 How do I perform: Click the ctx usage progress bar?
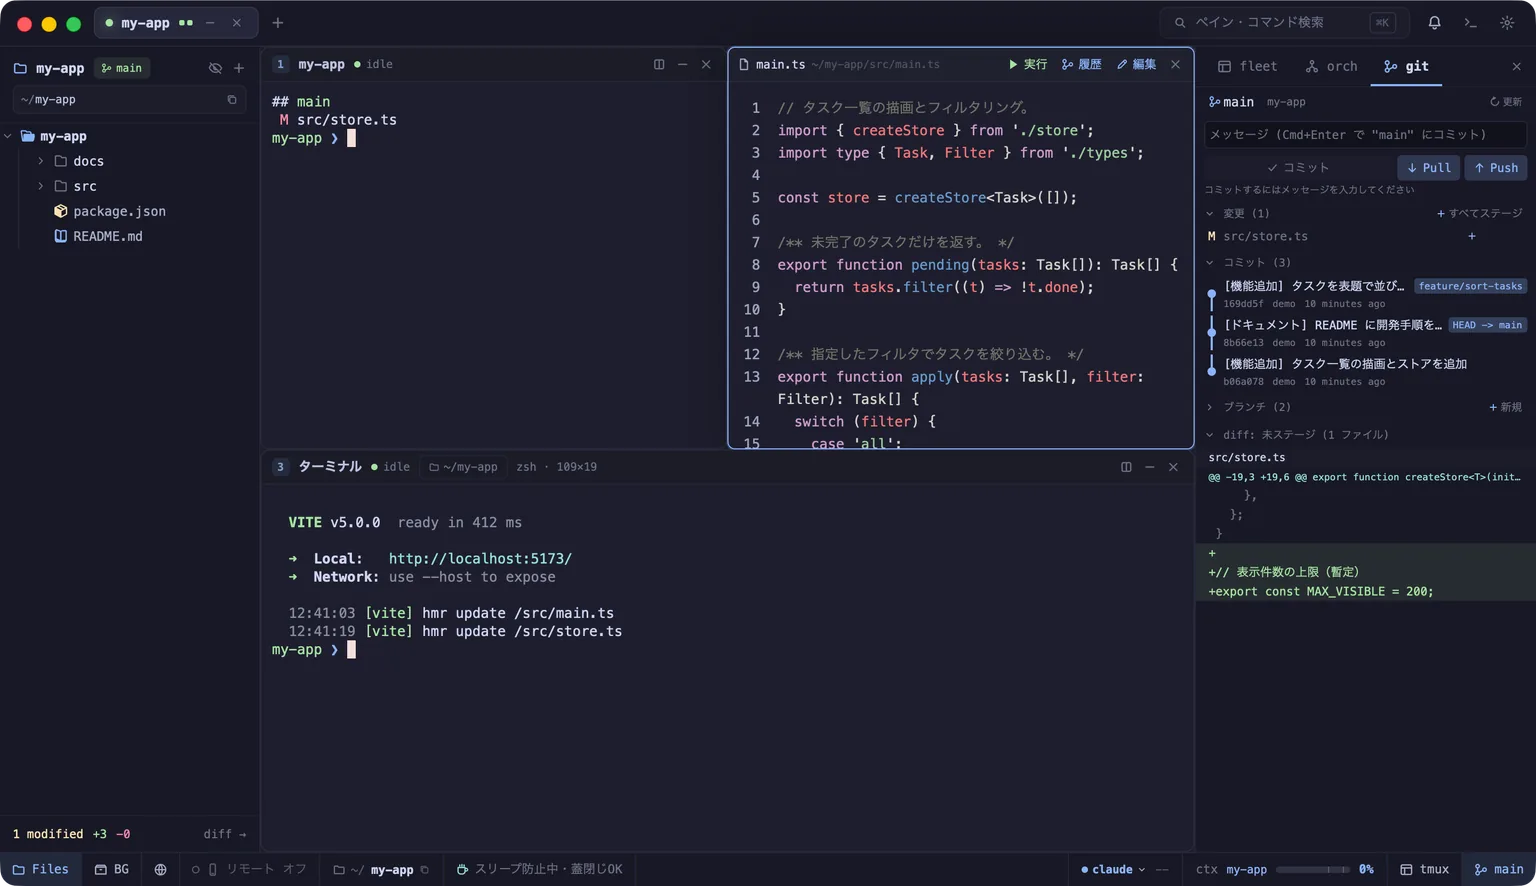coord(1313,870)
